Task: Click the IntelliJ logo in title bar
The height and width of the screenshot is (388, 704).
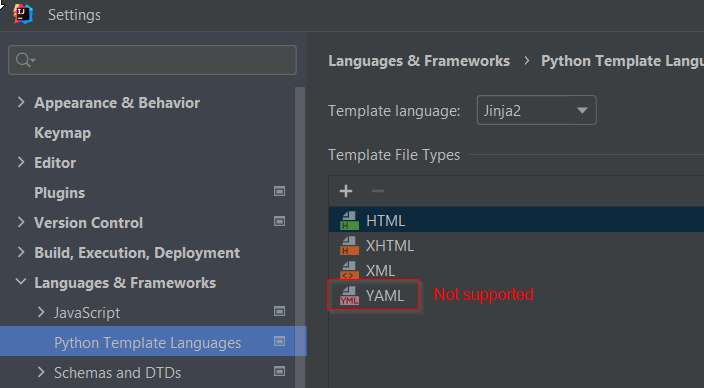Action: point(22,14)
